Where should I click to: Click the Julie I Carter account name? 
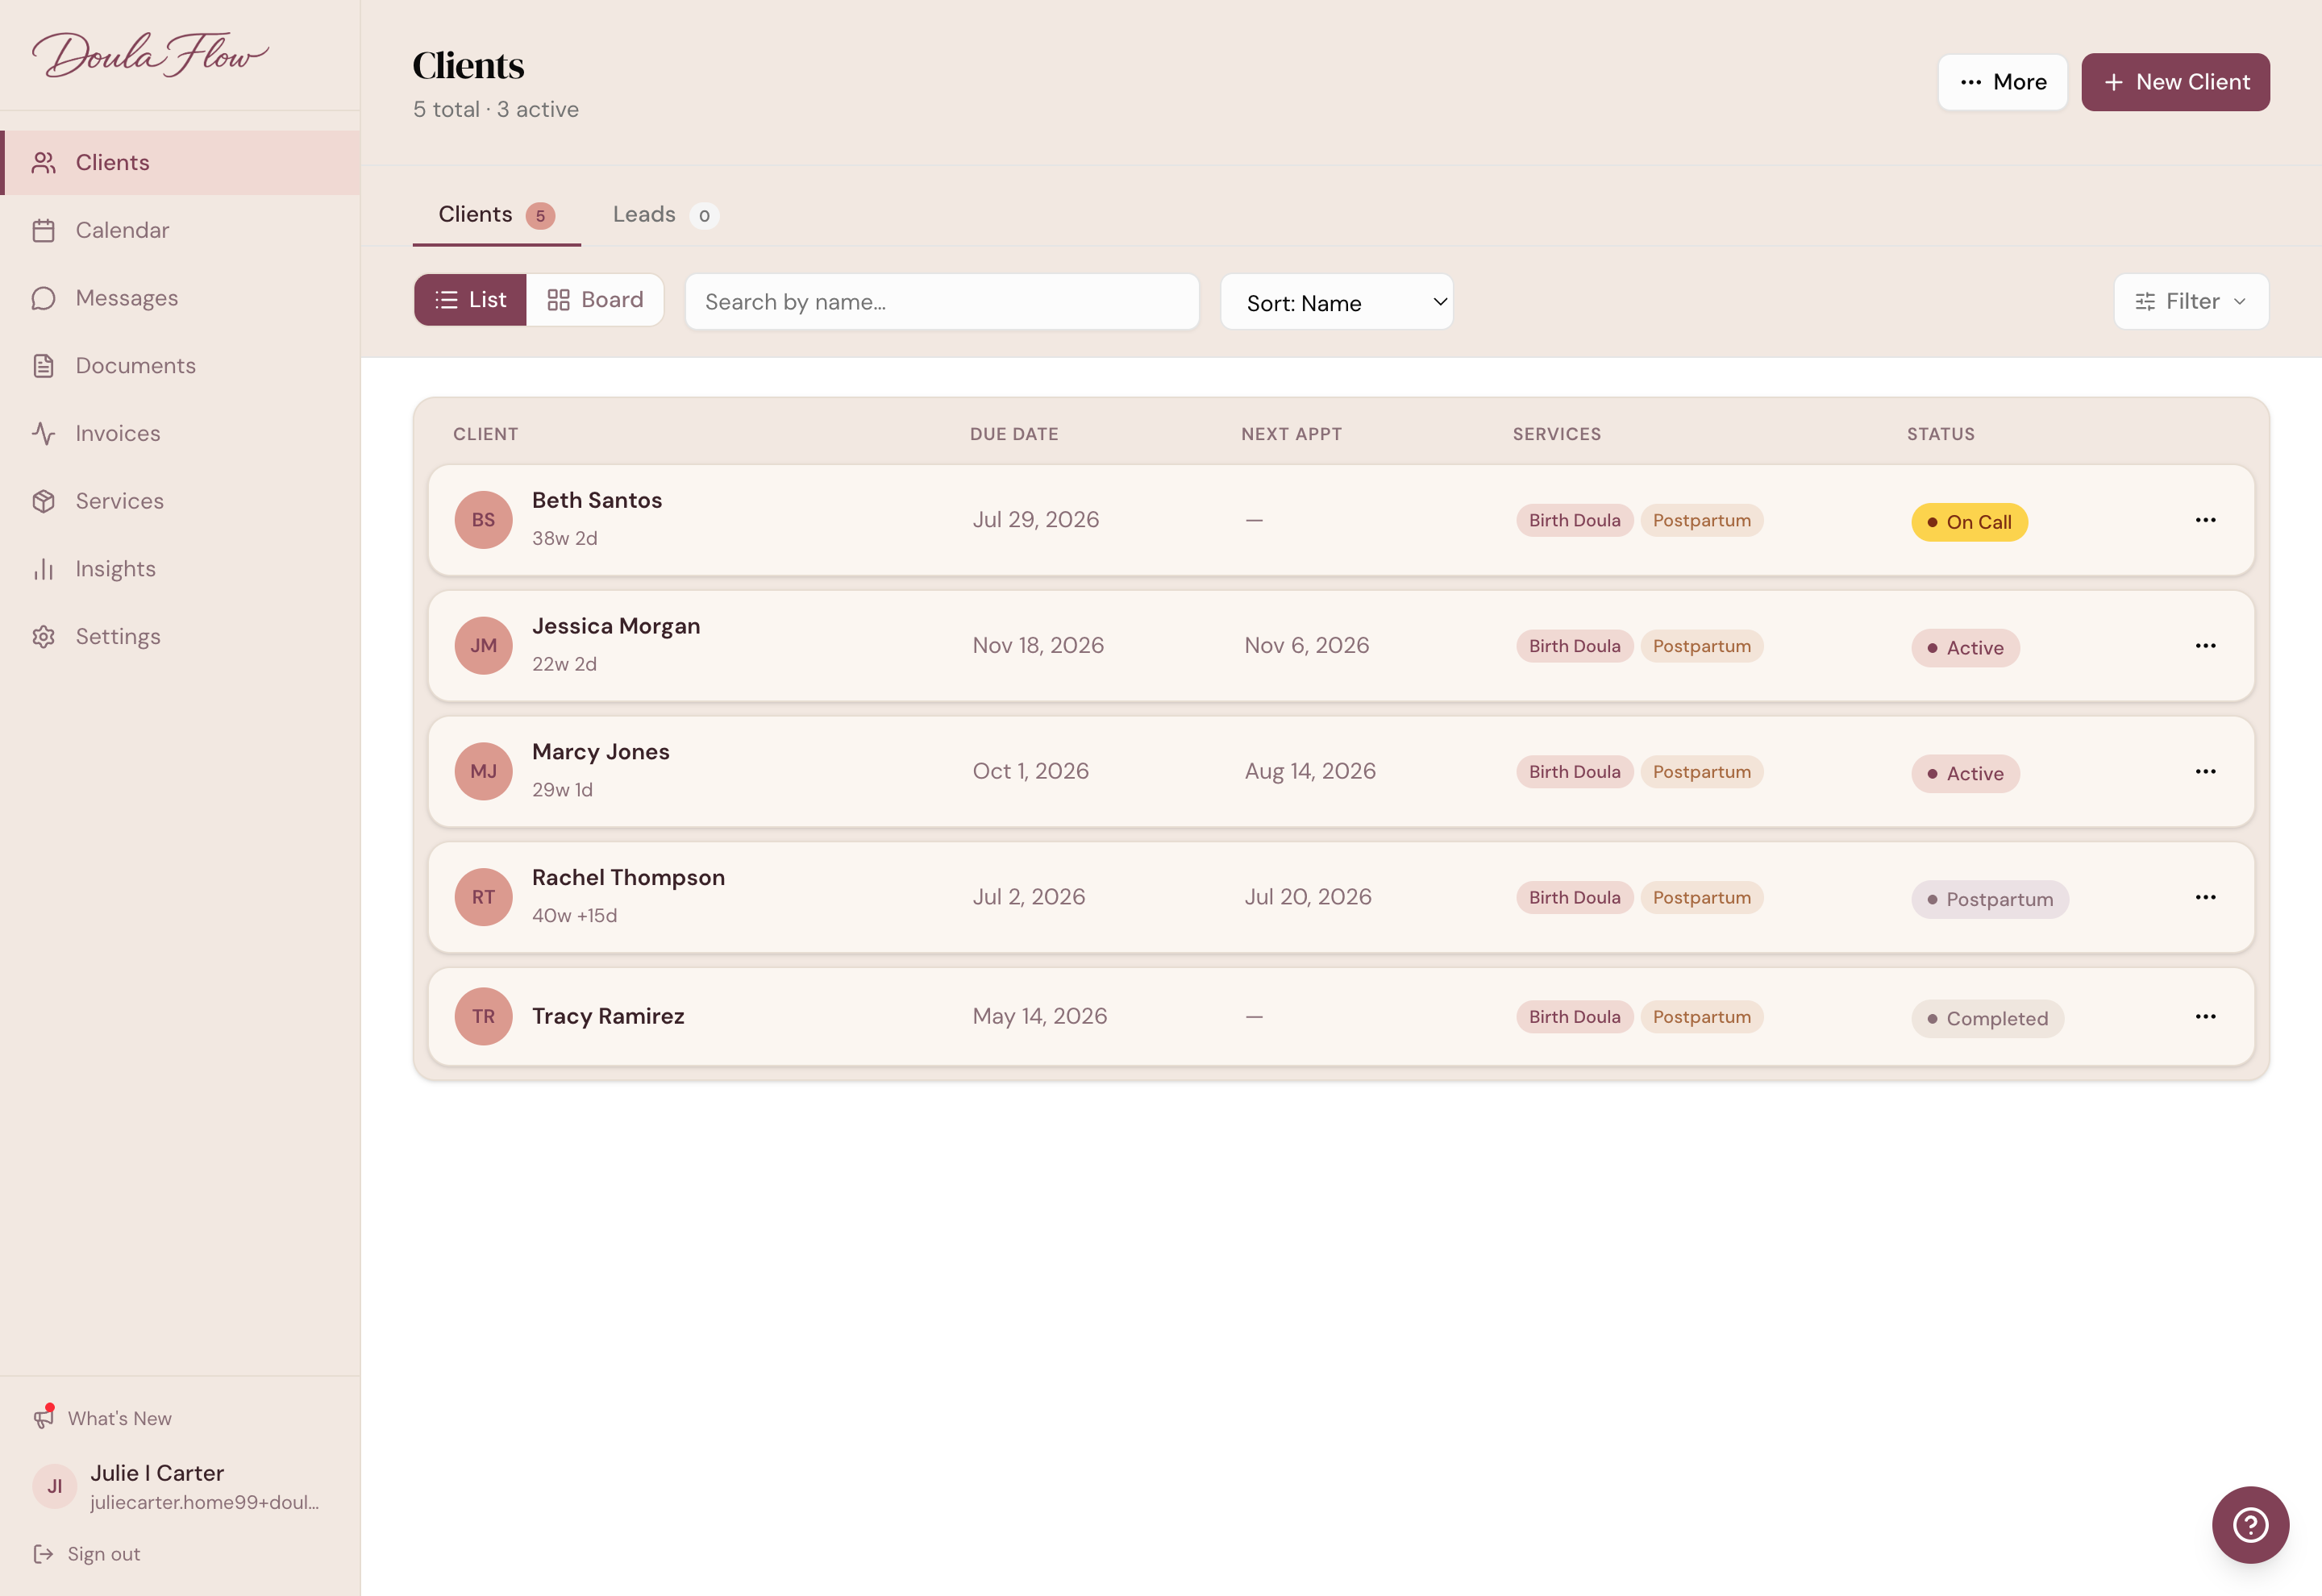click(157, 1473)
